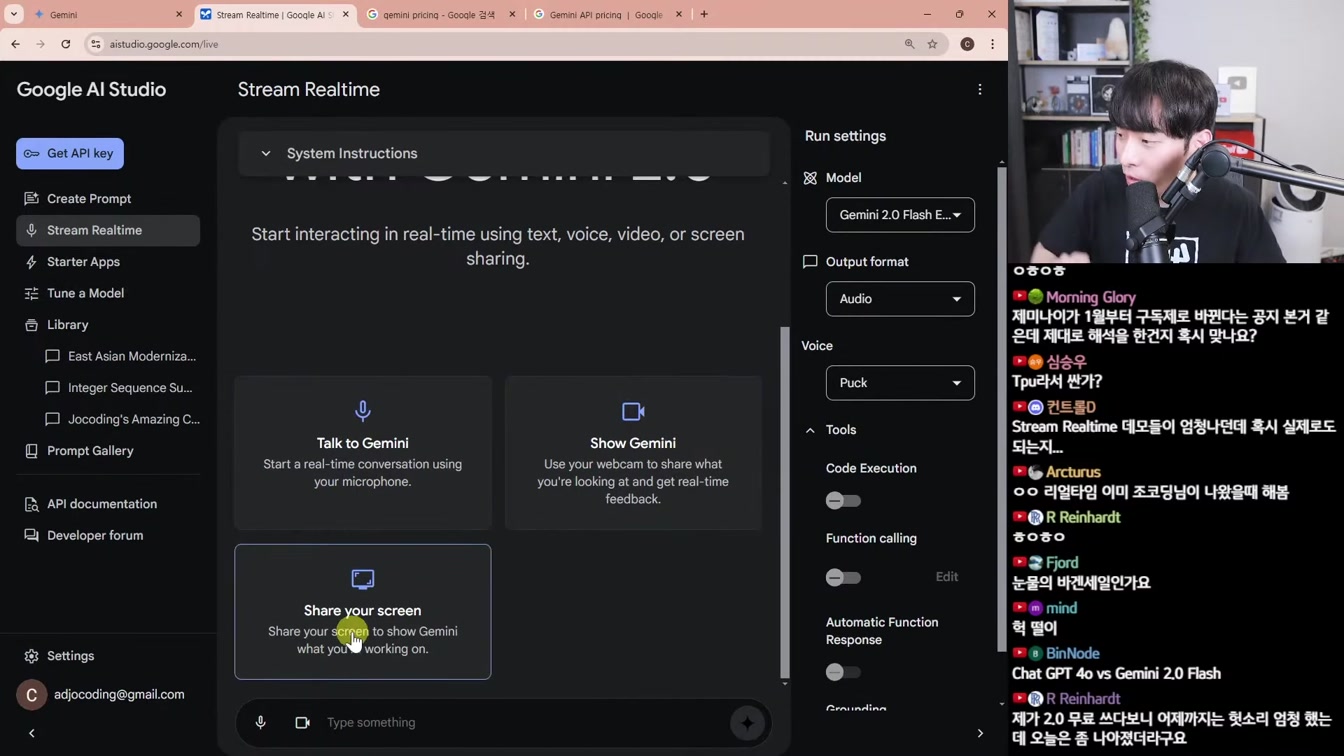This screenshot has height=756, width=1344.
Task: Click the Create Prompt sidebar icon
Action: tap(32, 199)
